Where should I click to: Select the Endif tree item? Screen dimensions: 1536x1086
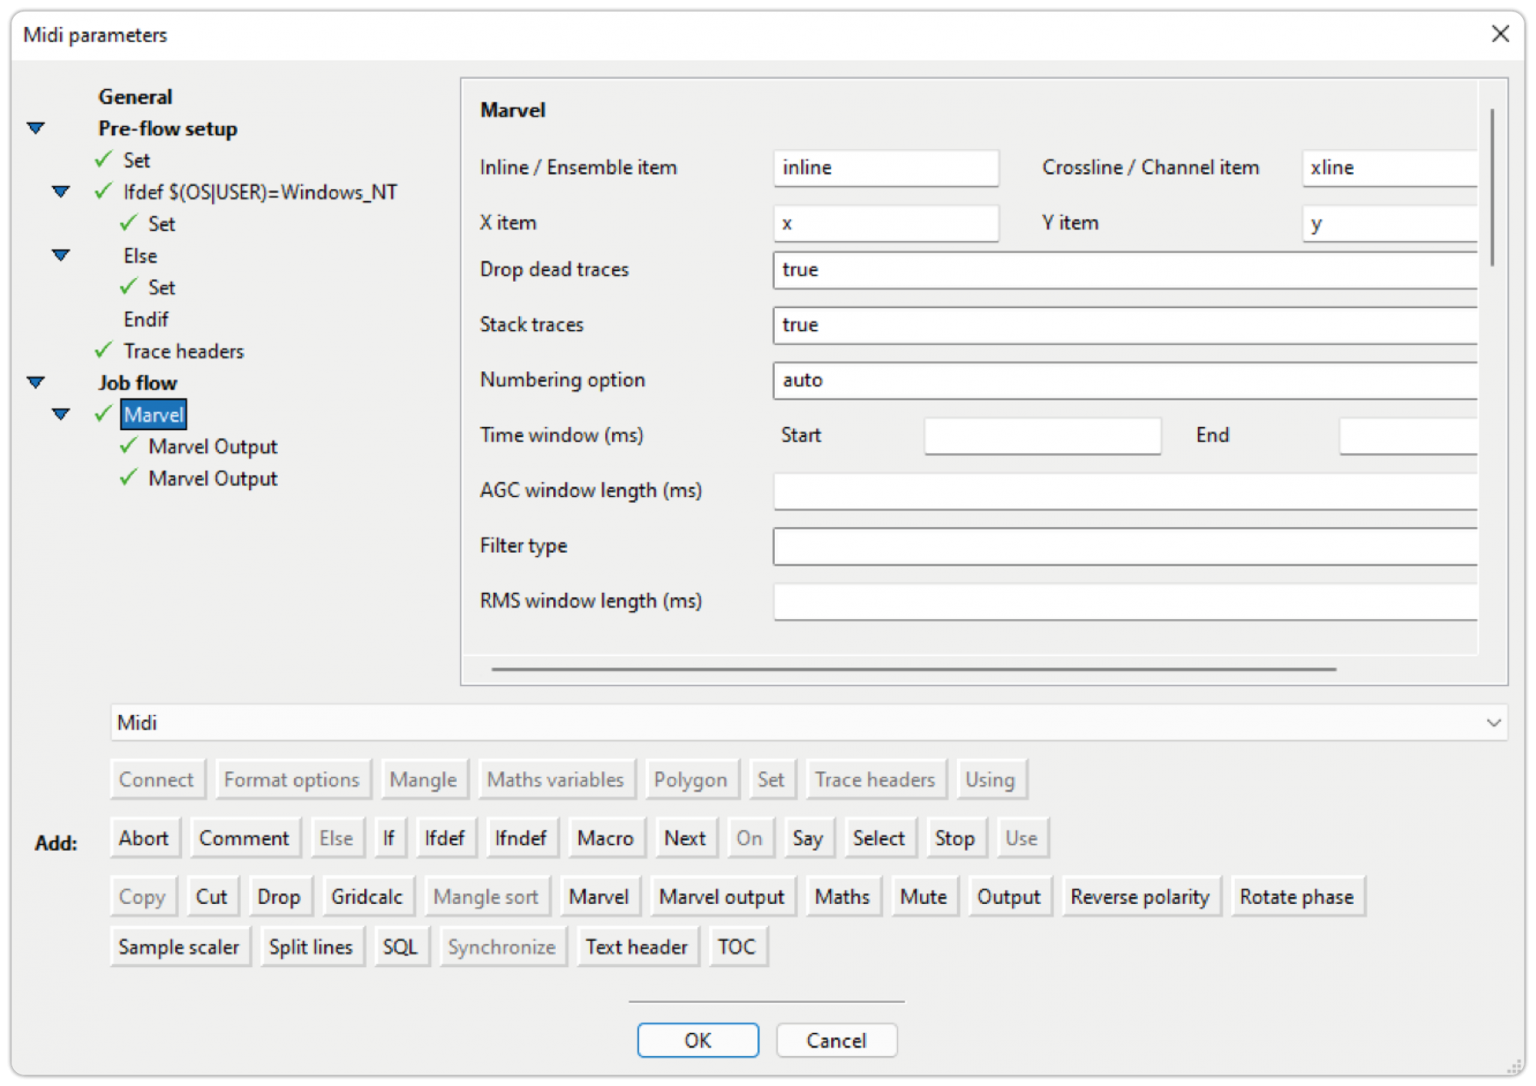[x=146, y=319]
